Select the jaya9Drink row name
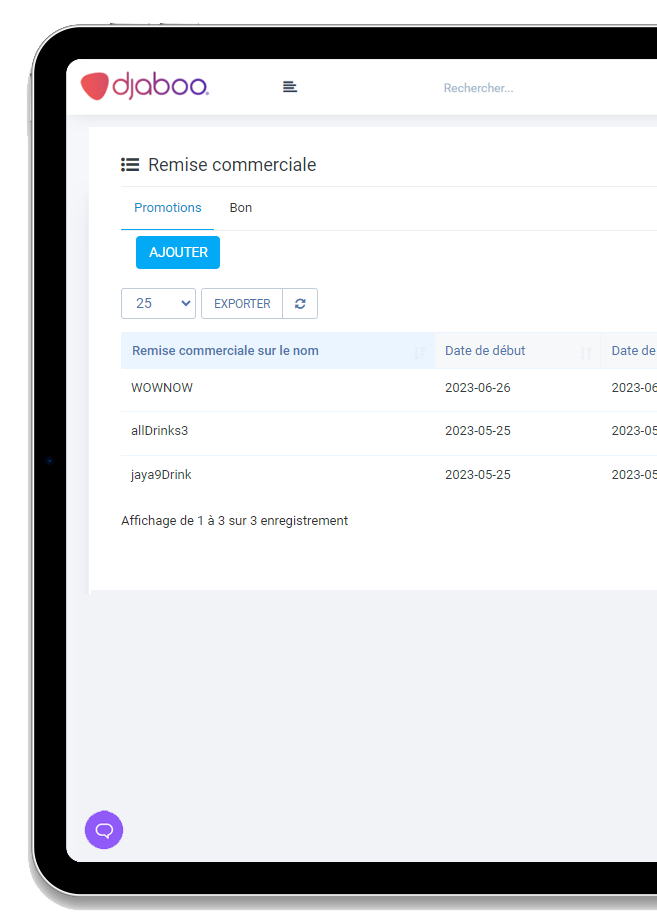Screen dimensions: 657x920 click(161, 475)
